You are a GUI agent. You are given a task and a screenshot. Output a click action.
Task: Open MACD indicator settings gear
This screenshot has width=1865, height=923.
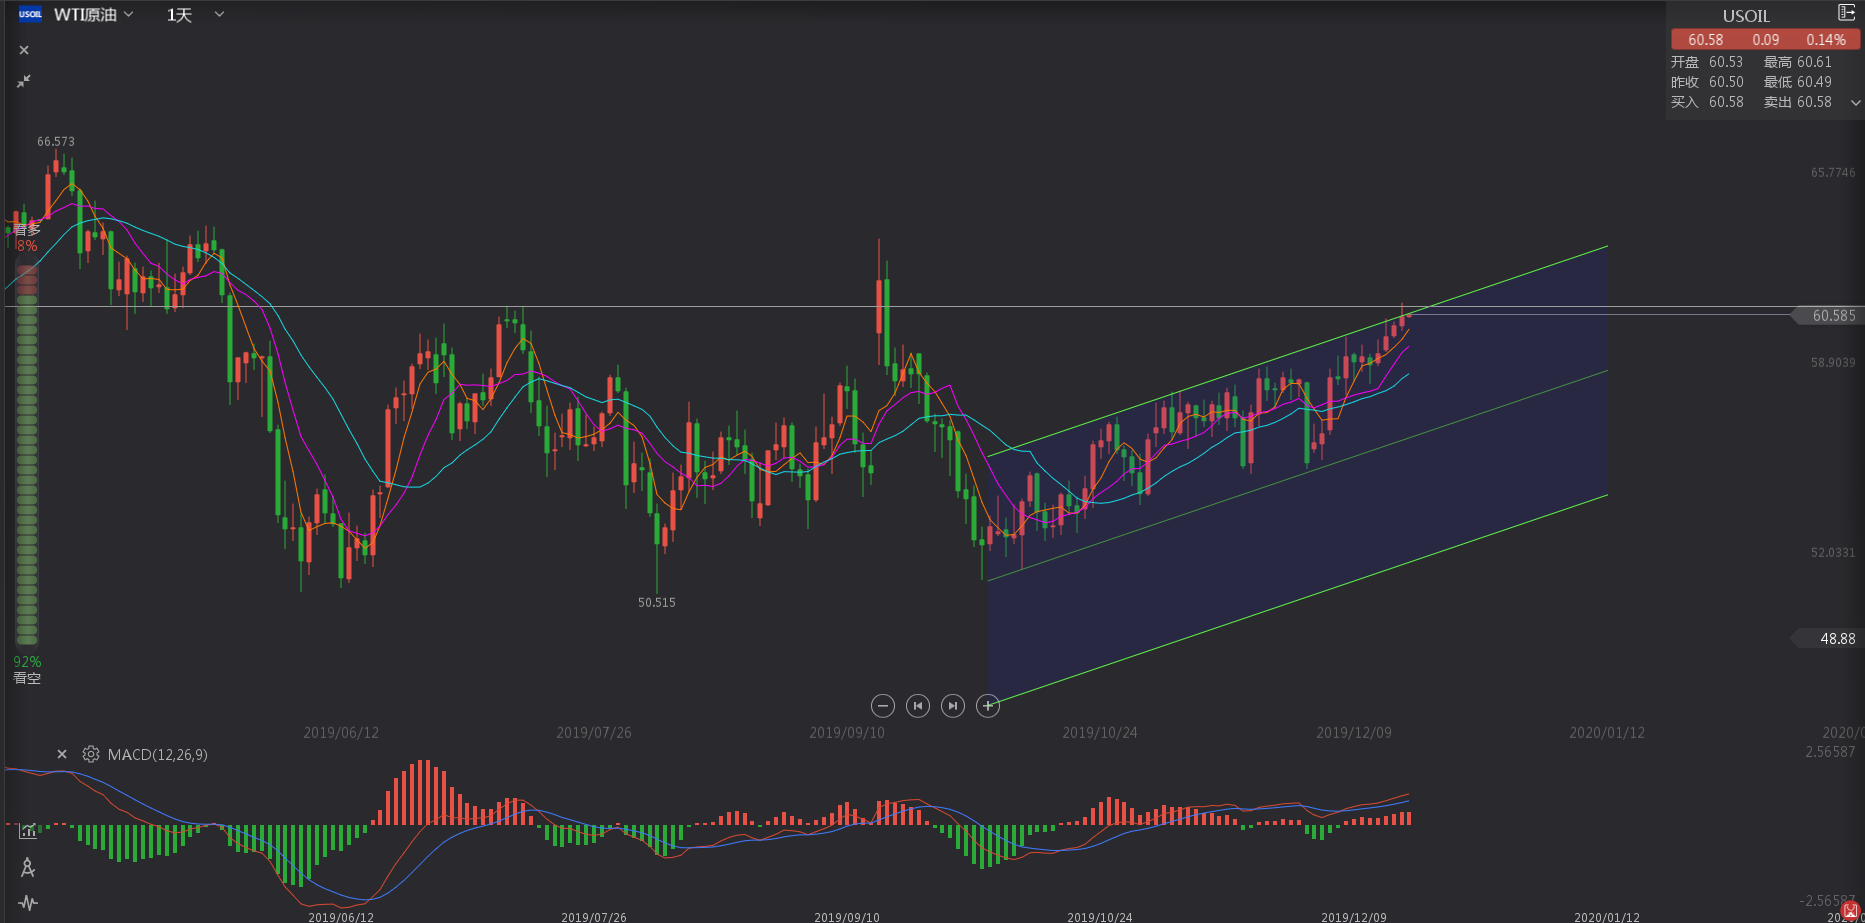(x=91, y=755)
